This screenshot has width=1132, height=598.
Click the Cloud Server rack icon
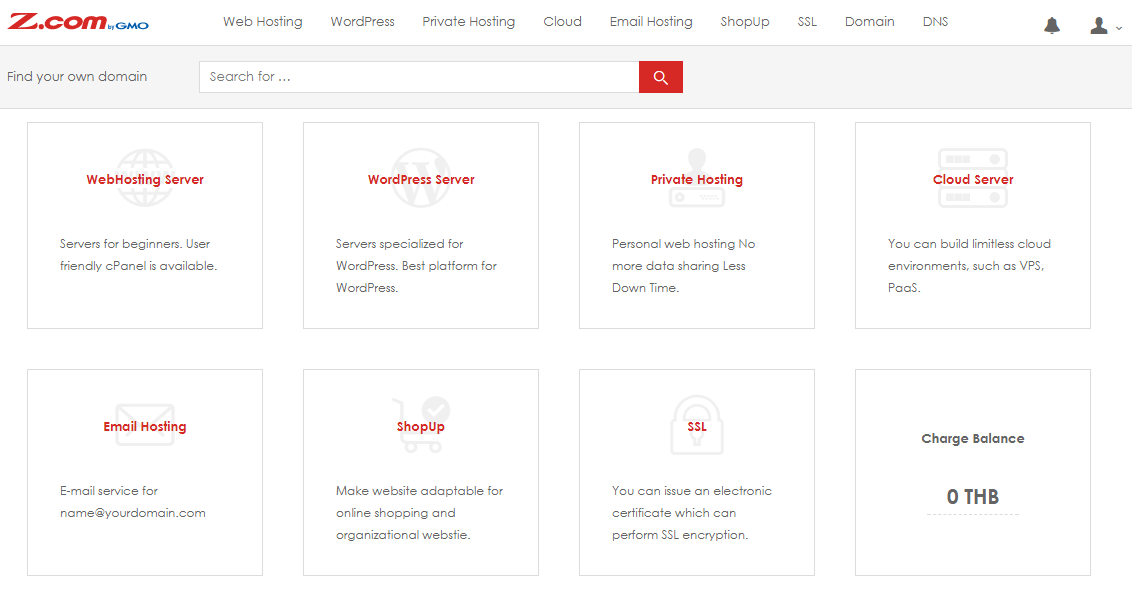point(972,178)
